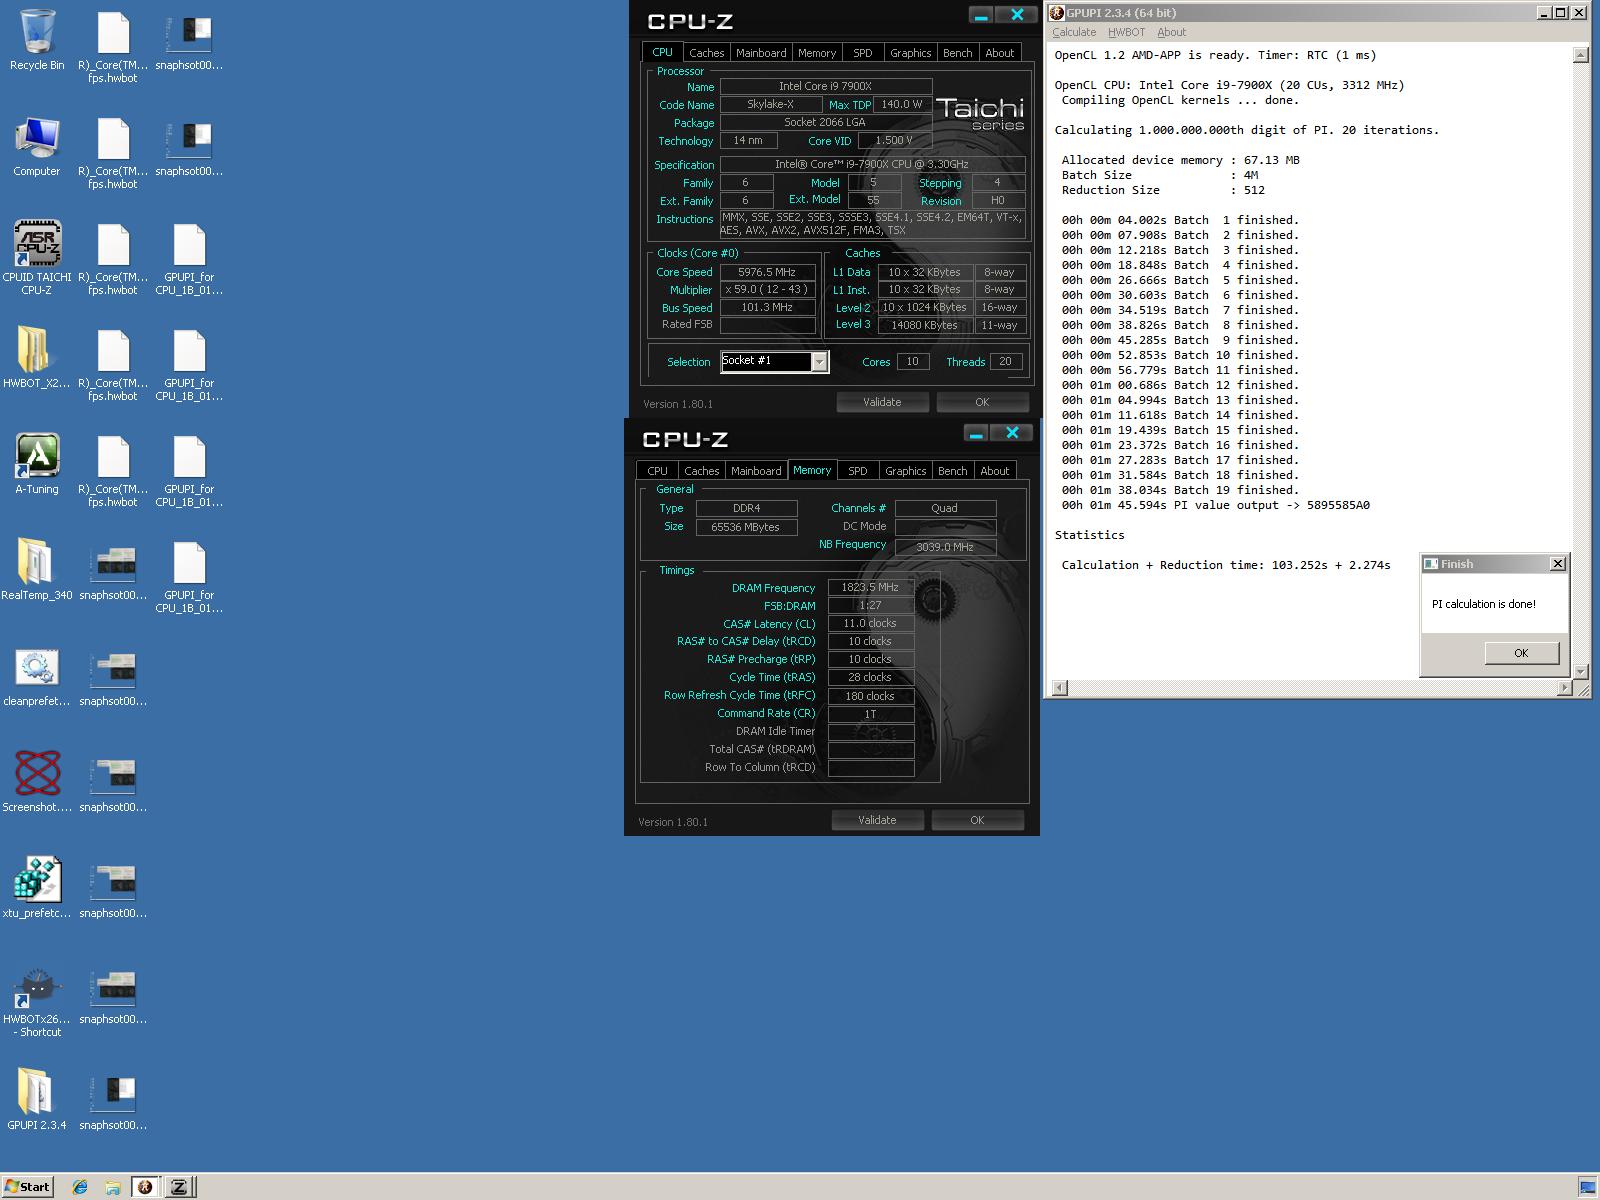Image resolution: width=1600 pixels, height=1200 pixels.
Task: Open the RealTemp_340 folder
Action: click(37, 570)
